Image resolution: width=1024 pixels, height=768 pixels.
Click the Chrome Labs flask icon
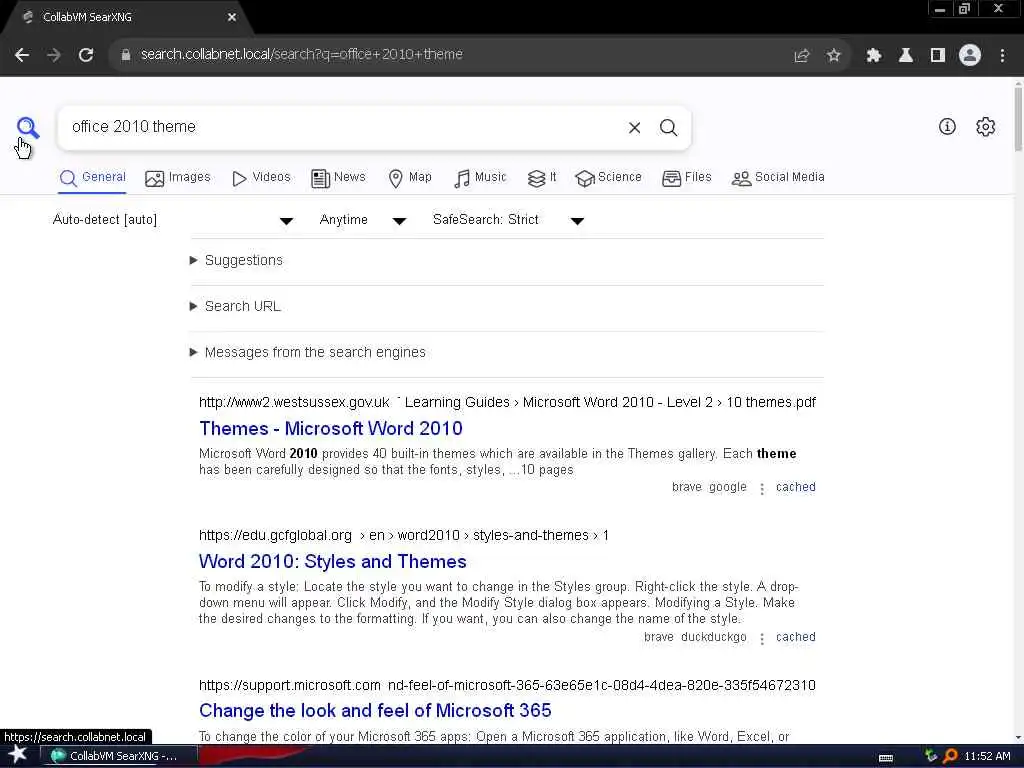coord(906,56)
